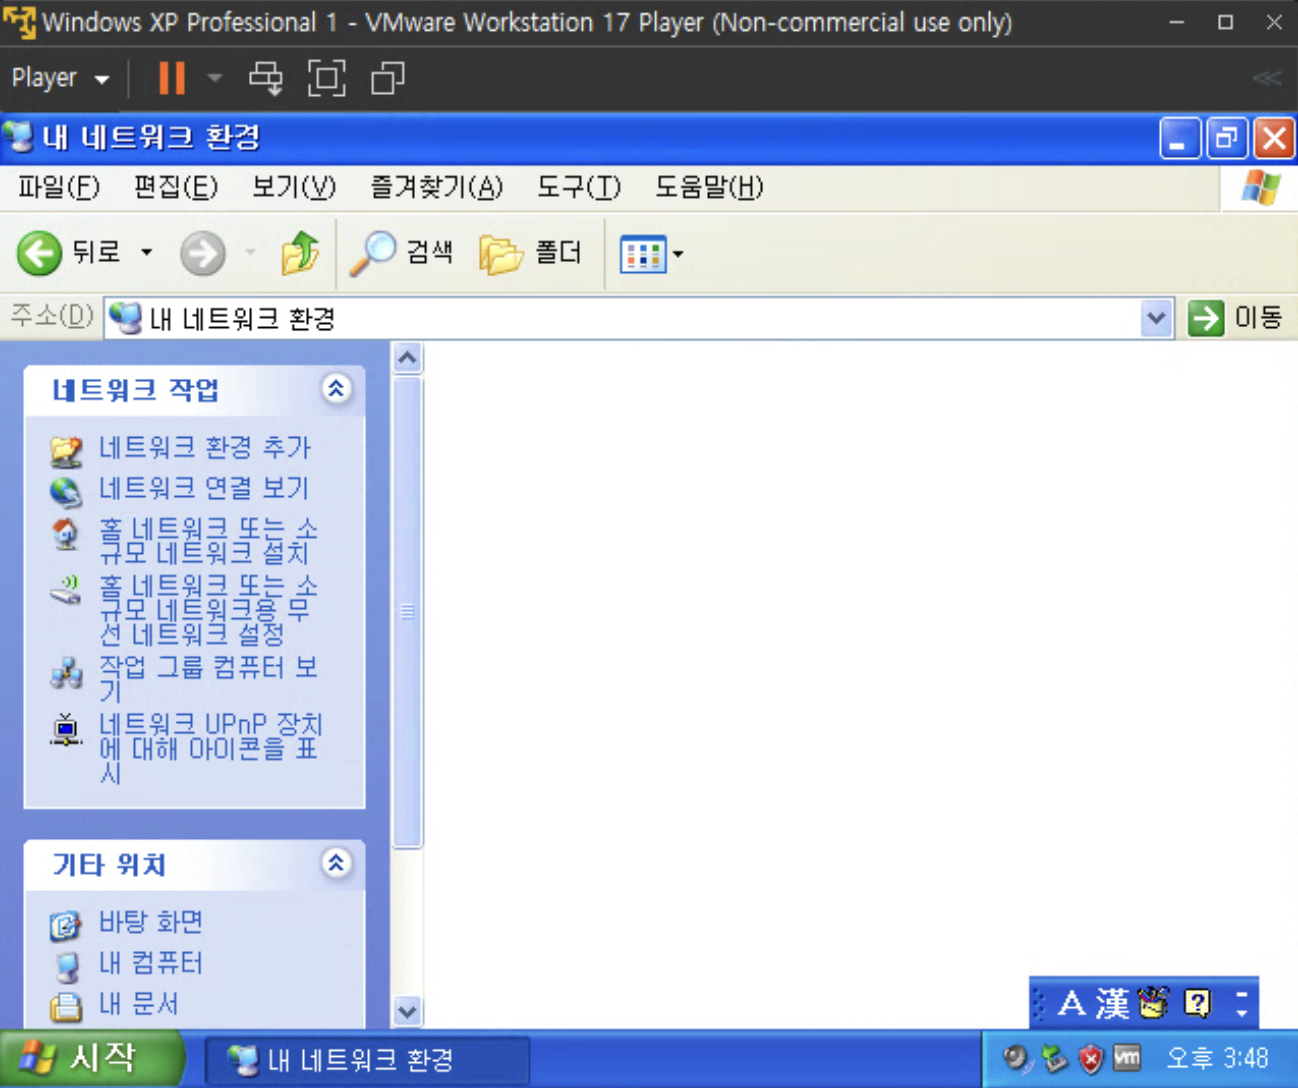Click Send Ctrl+Alt+Del VMware icon

pyautogui.click(x=266, y=78)
